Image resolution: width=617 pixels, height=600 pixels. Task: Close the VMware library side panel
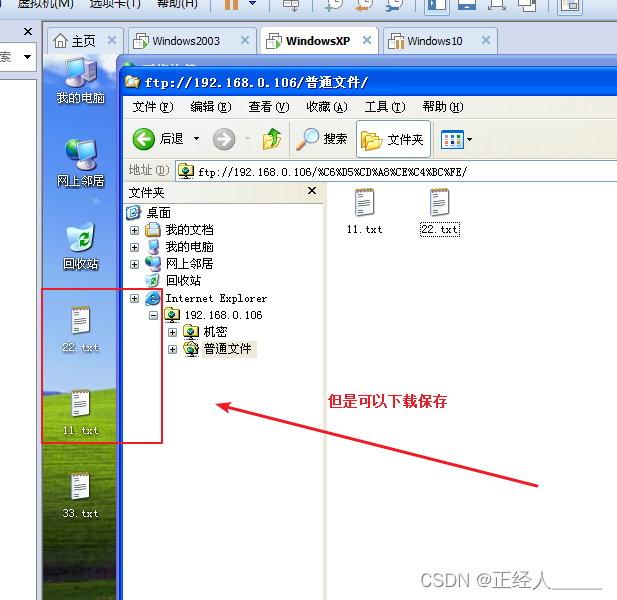point(28,31)
